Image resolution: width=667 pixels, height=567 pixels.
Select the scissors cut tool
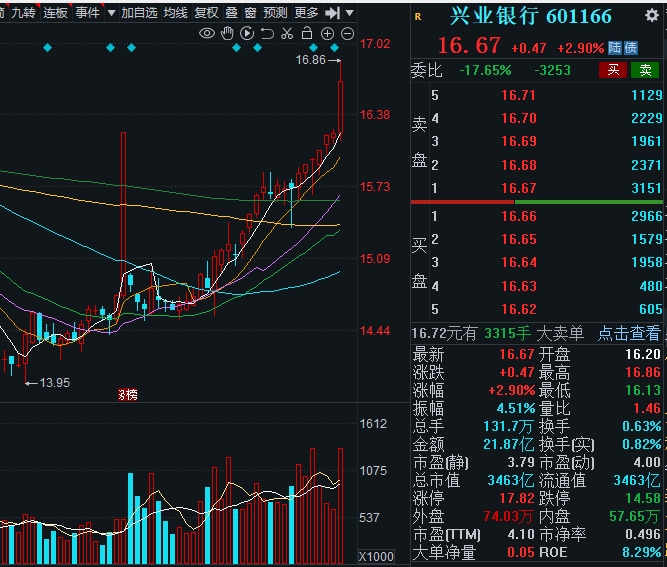pos(286,33)
